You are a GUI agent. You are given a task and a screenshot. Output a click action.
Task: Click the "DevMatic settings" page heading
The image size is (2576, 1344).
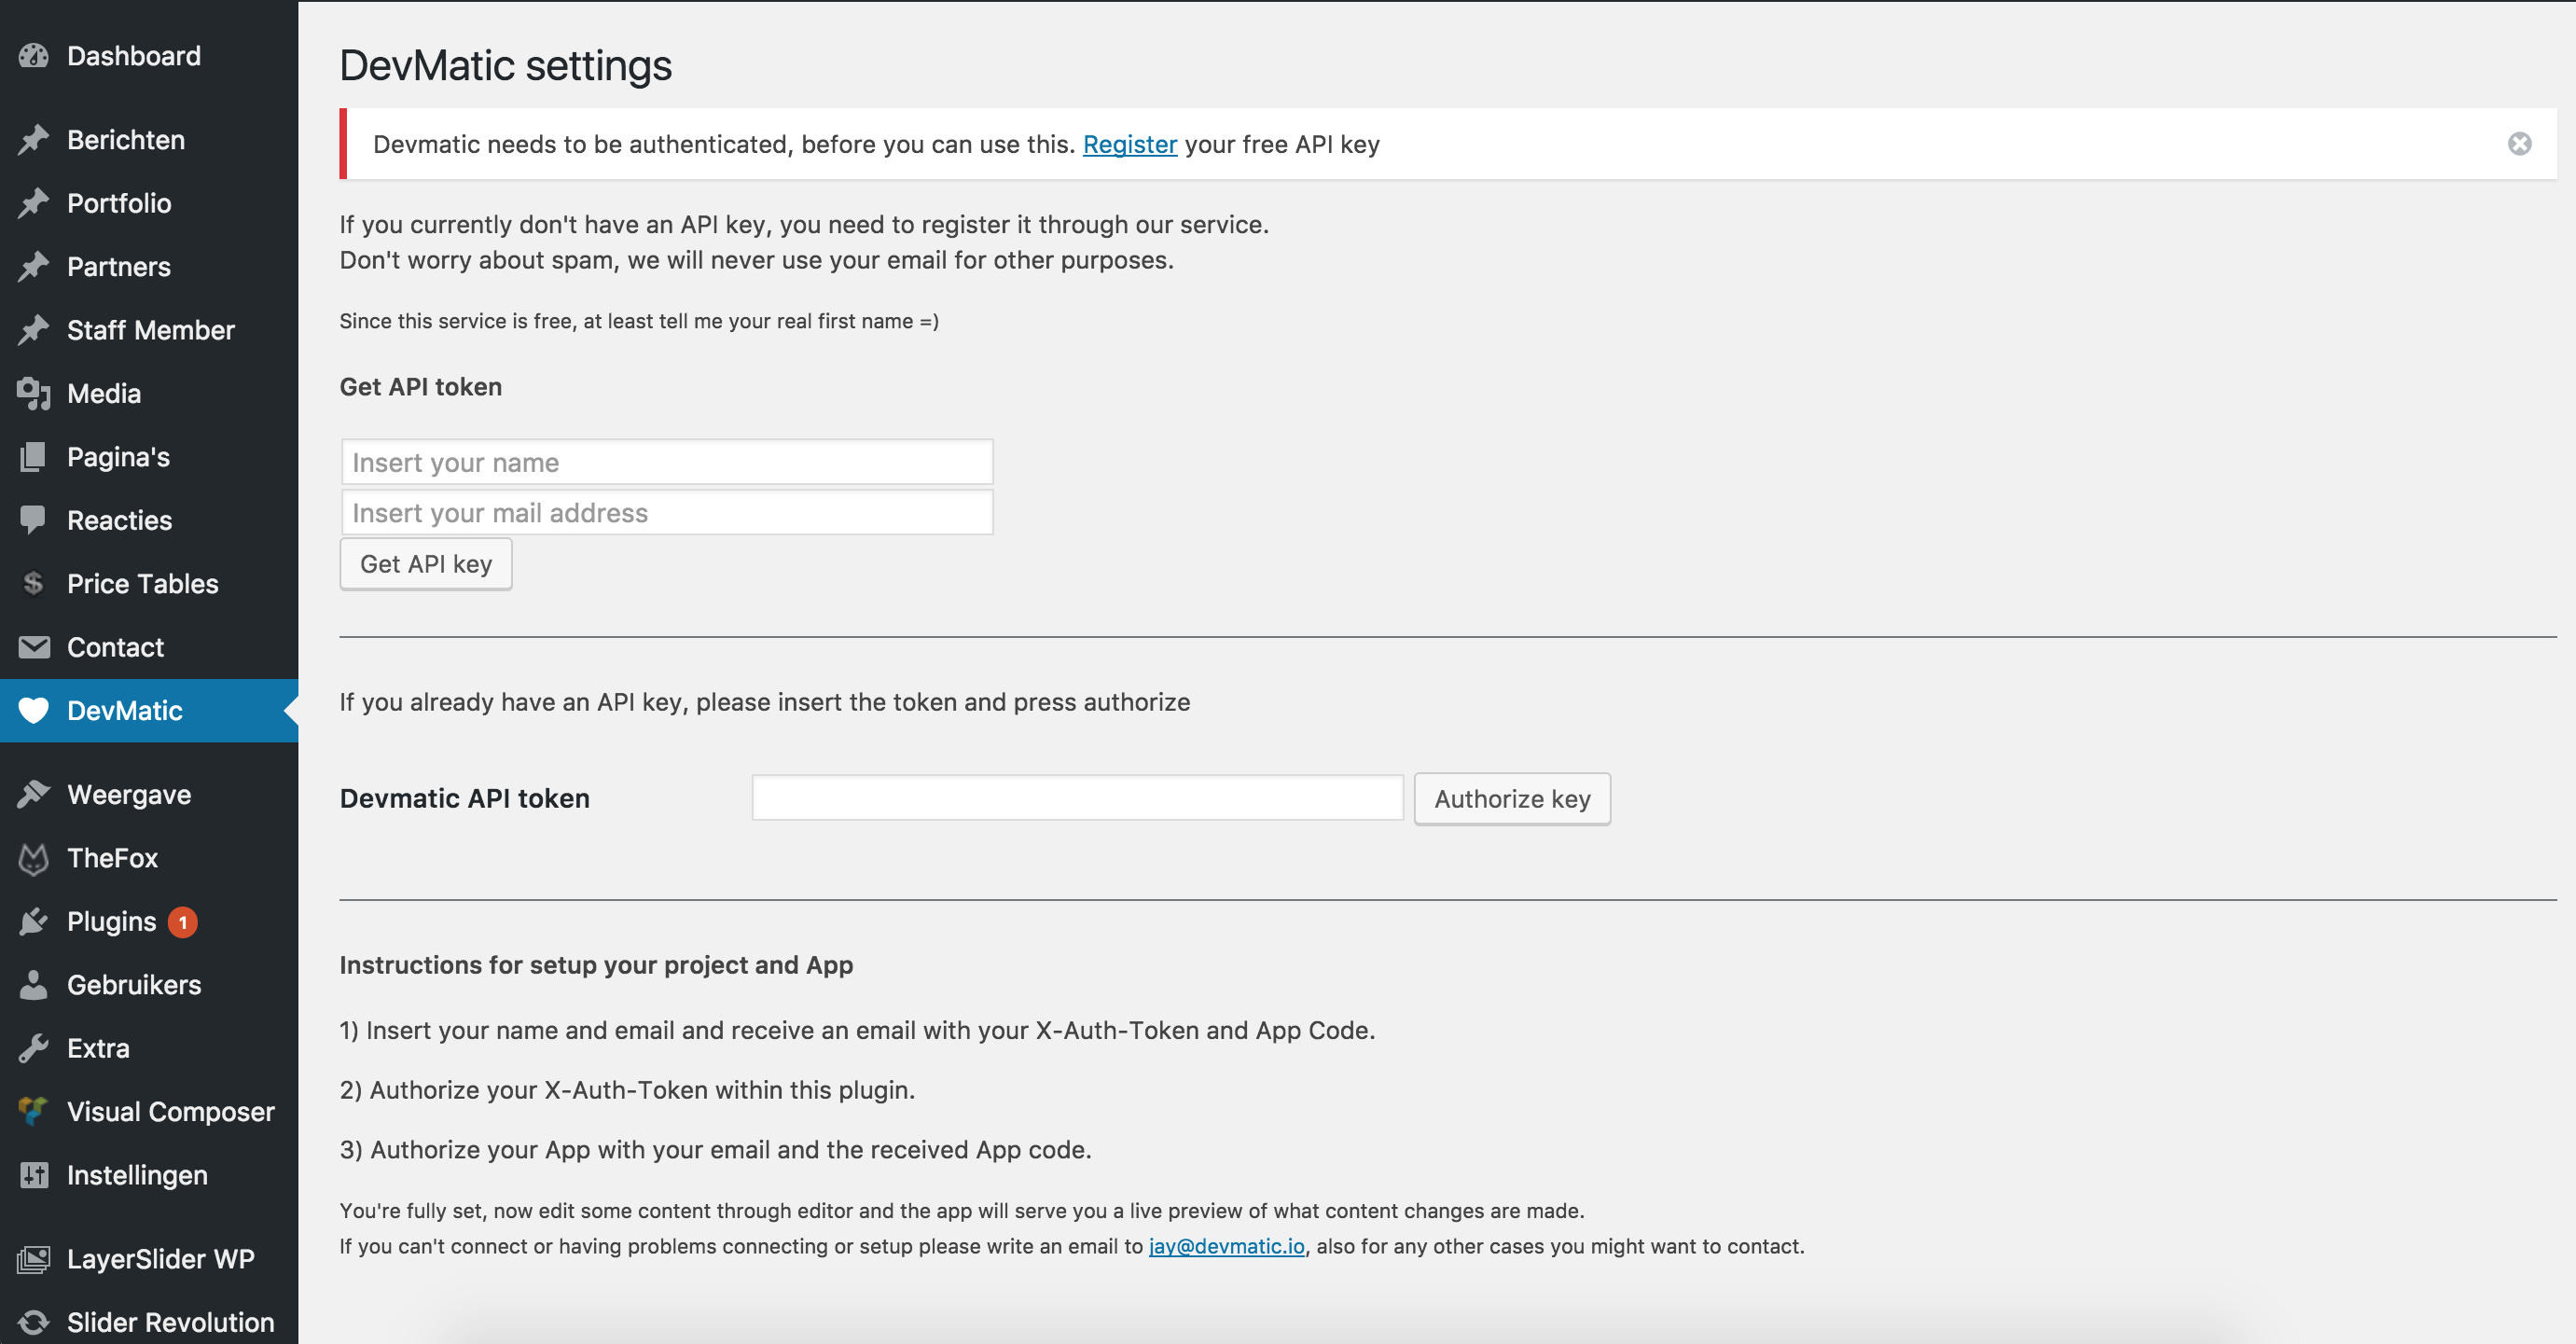[506, 66]
